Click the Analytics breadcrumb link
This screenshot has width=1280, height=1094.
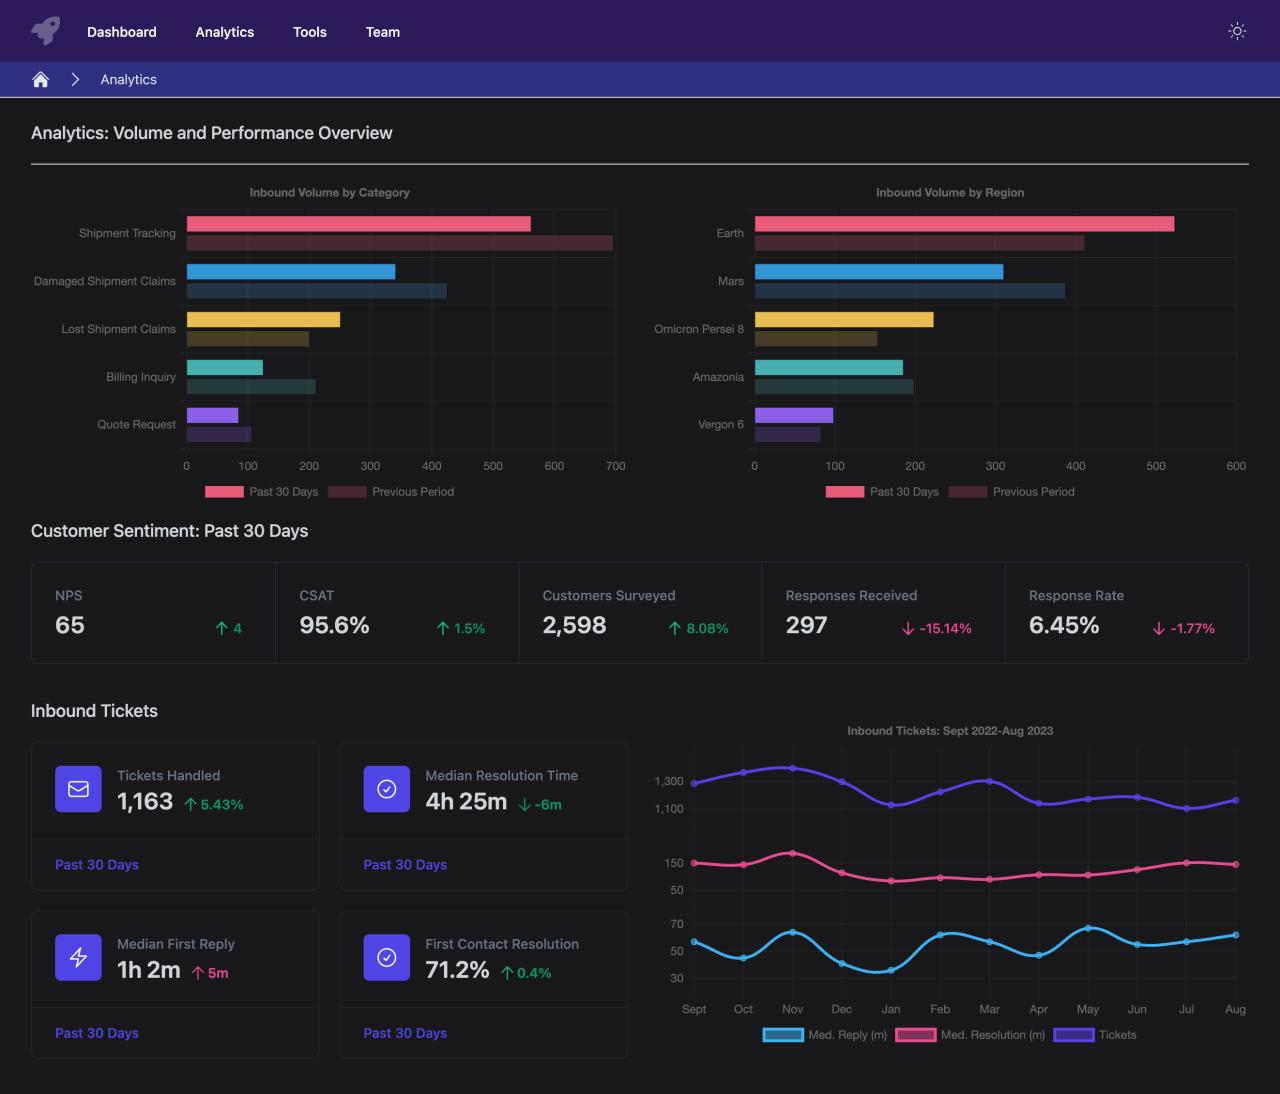[129, 79]
